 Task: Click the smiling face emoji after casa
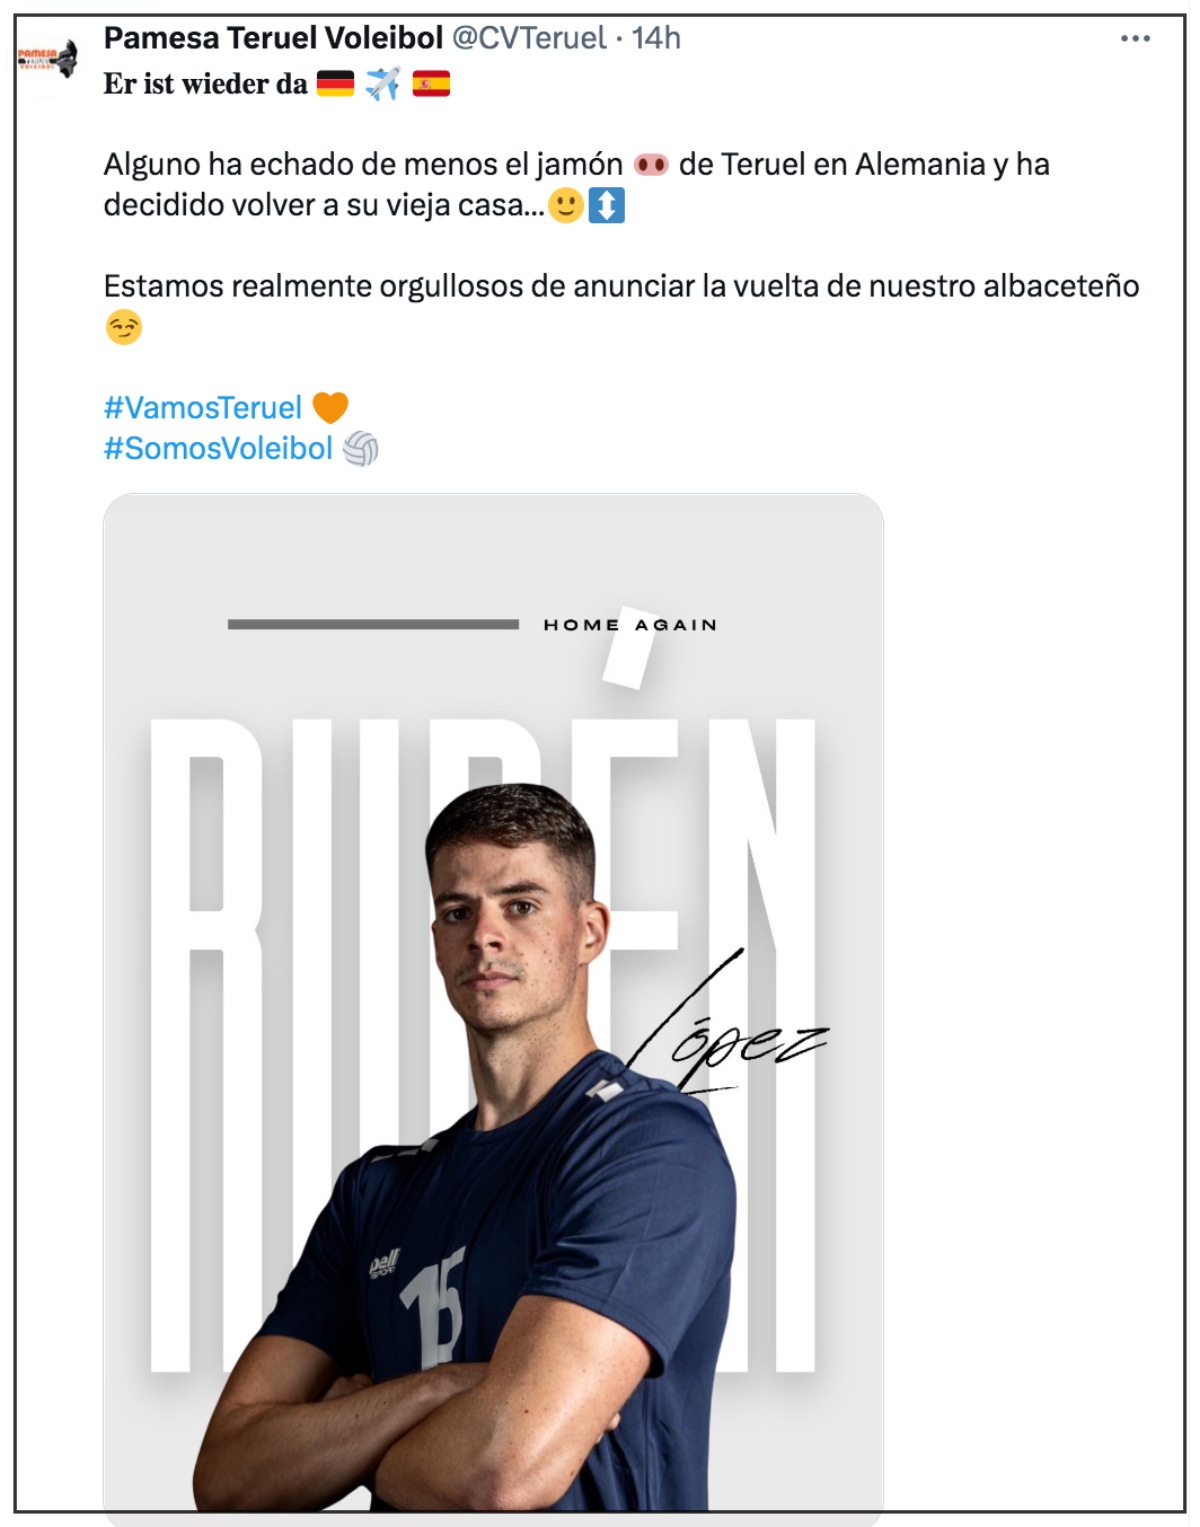pyautogui.click(x=566, y=206)
